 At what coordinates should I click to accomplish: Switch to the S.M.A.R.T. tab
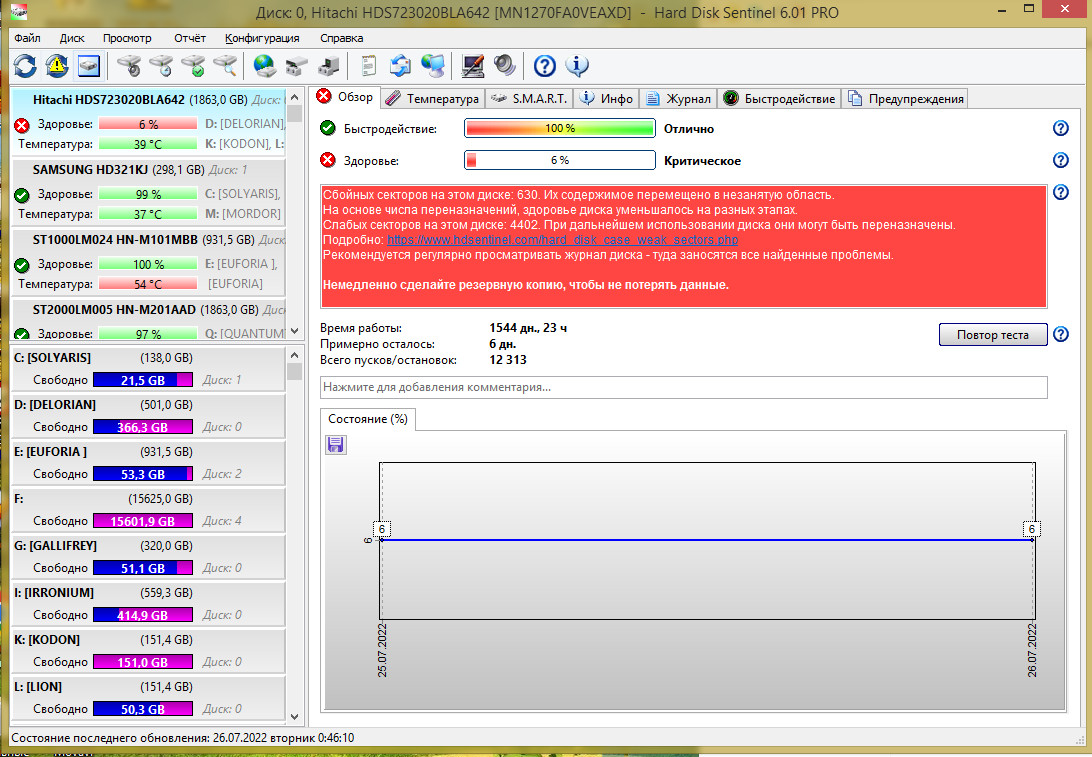[x=529, y=99]
